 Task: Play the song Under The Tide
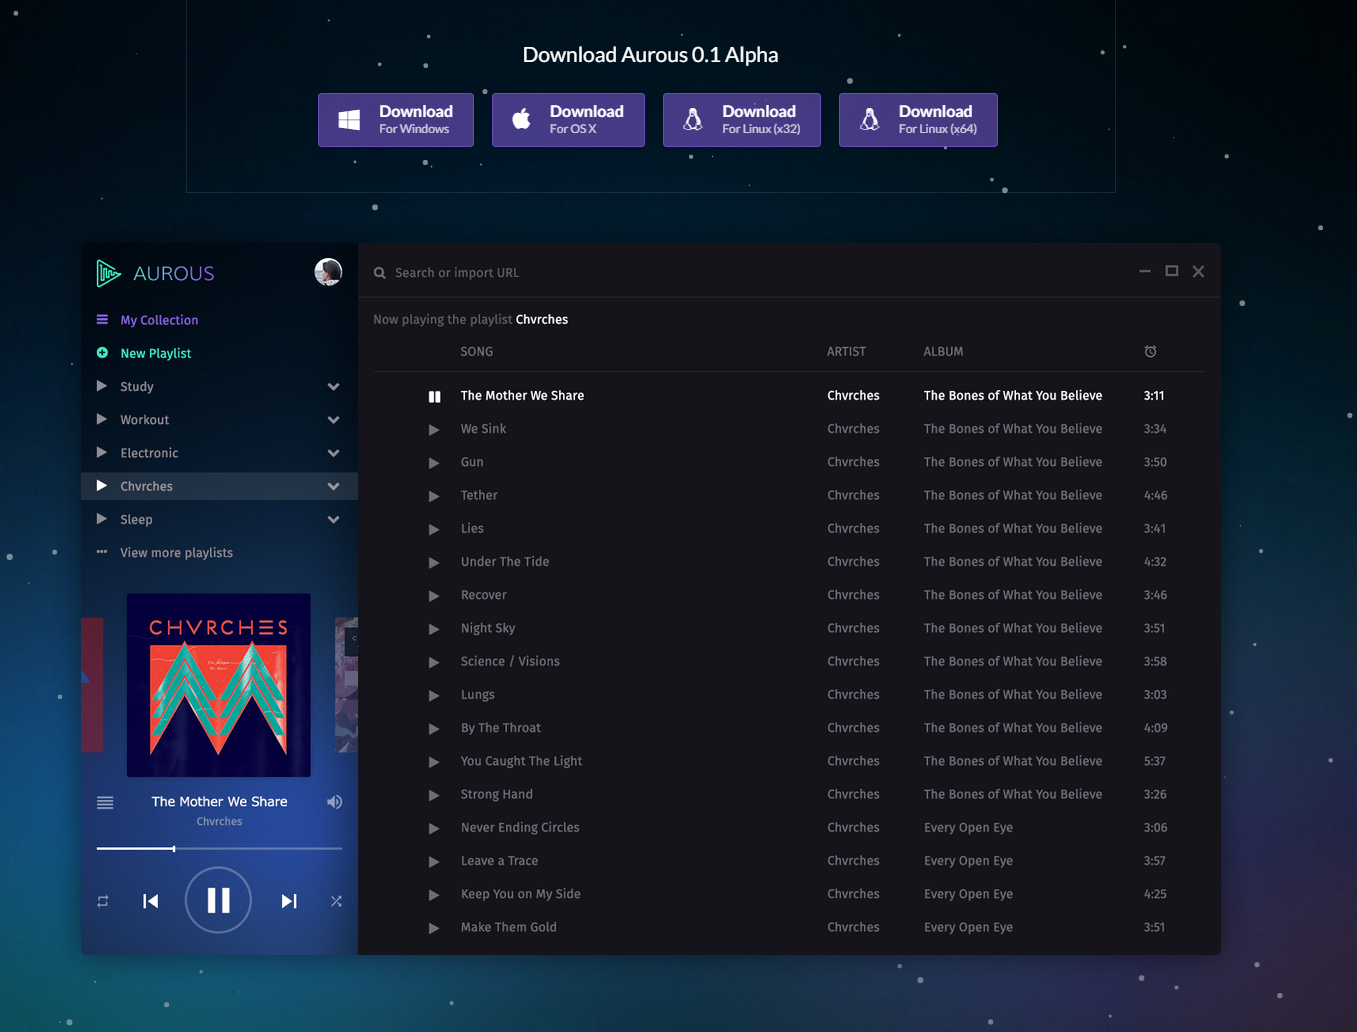(x=434, y=562)
